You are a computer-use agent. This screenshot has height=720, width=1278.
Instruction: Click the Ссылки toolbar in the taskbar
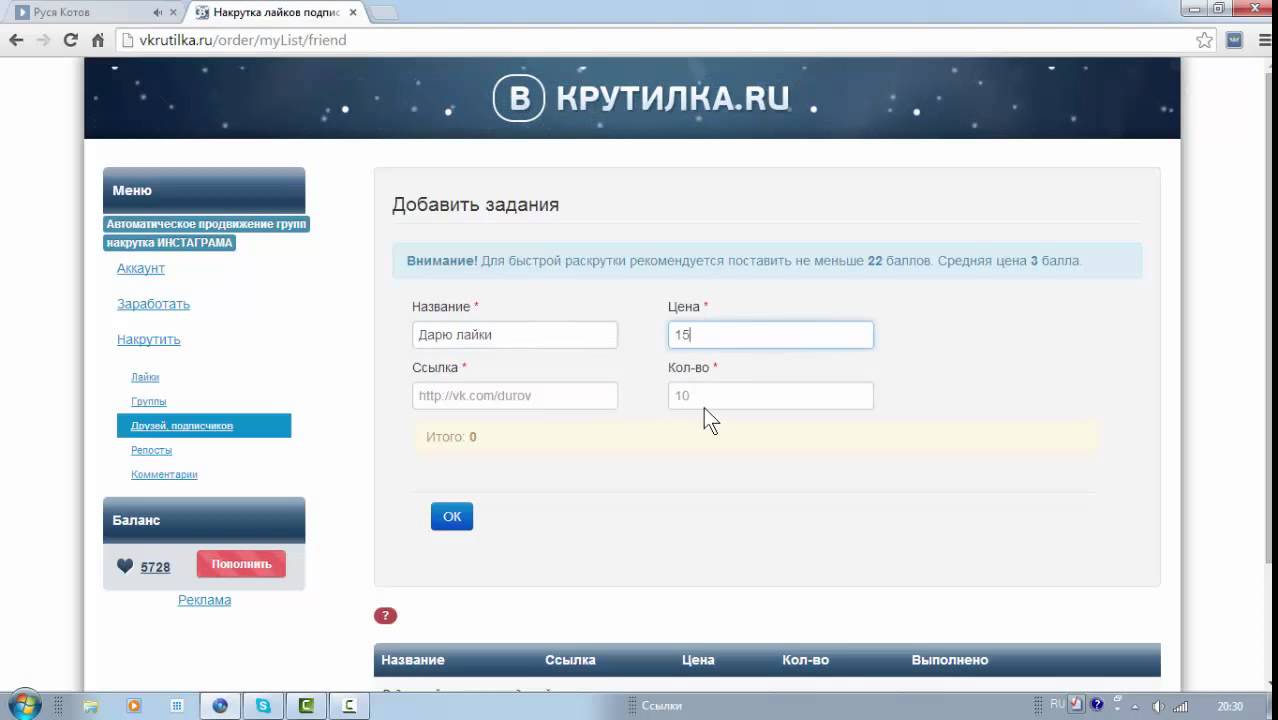point(661,706)
